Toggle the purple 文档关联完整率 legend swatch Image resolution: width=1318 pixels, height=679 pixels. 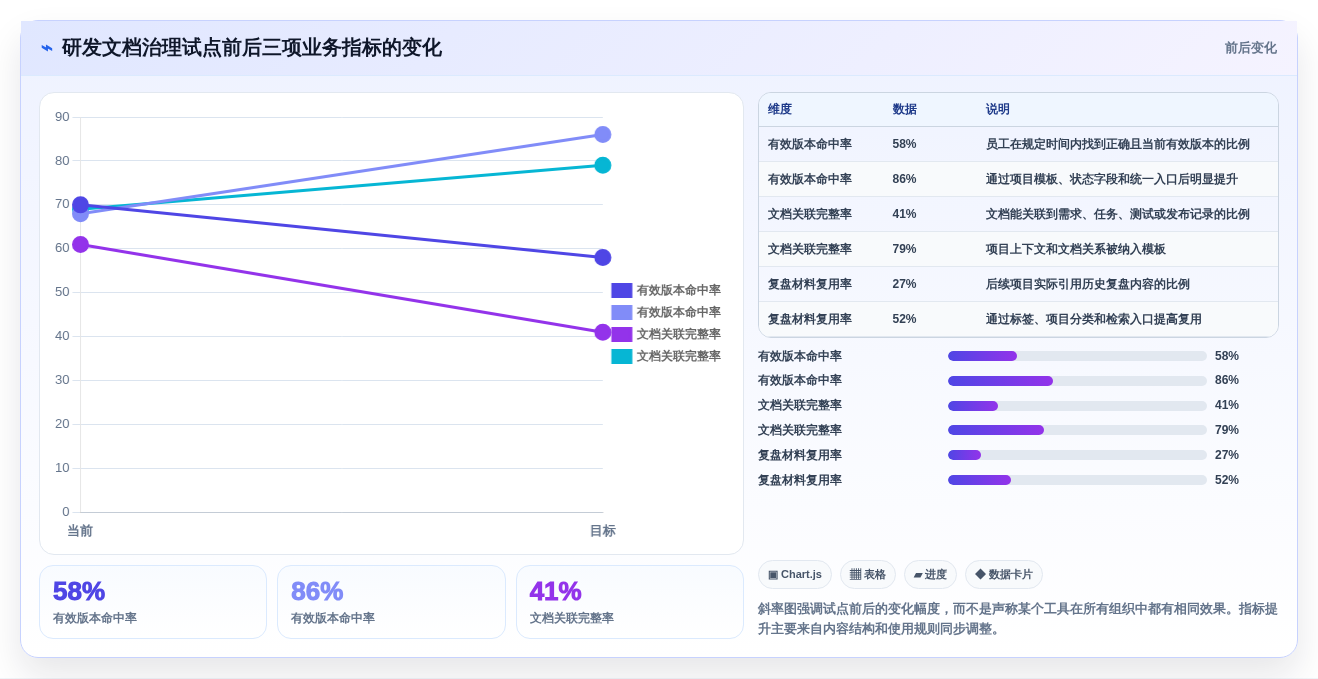(x=622, y=334)
